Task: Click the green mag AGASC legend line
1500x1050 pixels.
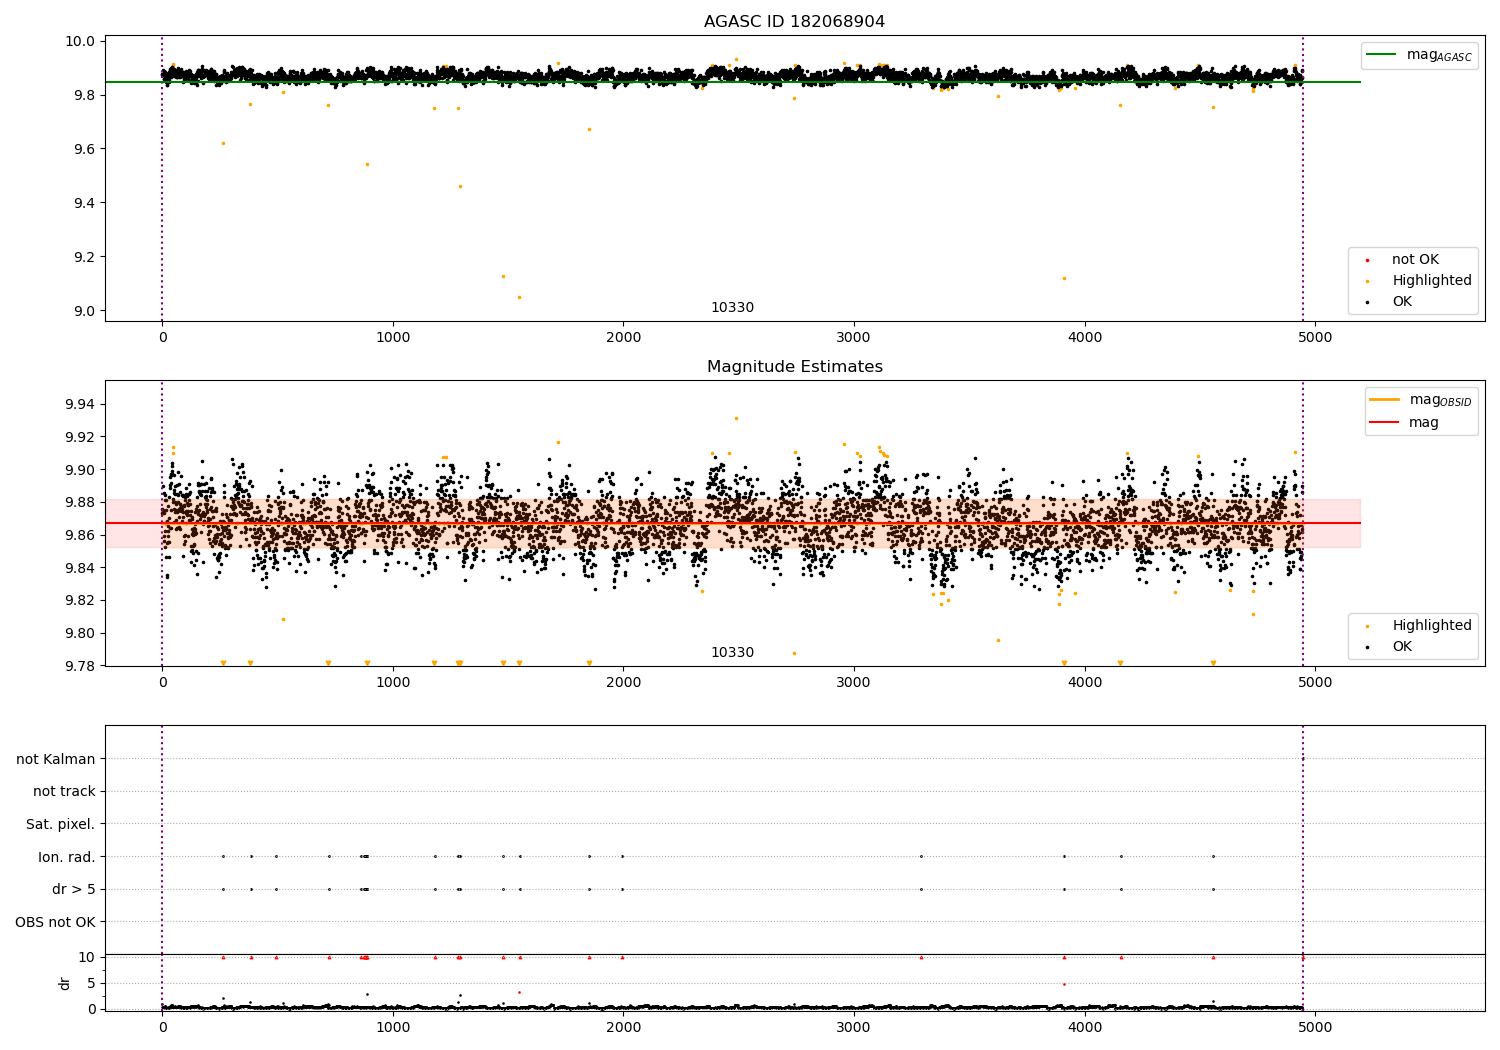Action: click(x=1382, y=55)
